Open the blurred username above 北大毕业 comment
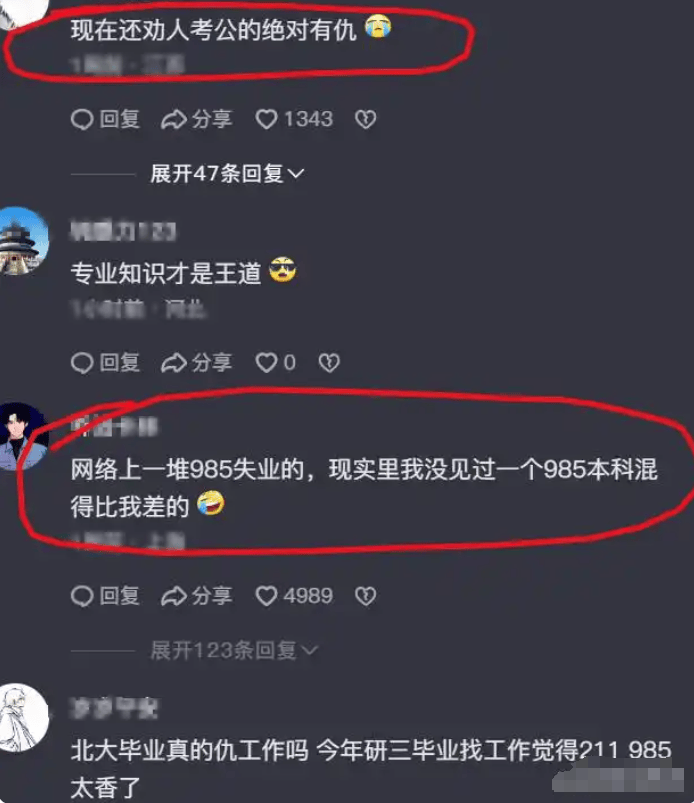694x803 pixels. pos(114,708)
